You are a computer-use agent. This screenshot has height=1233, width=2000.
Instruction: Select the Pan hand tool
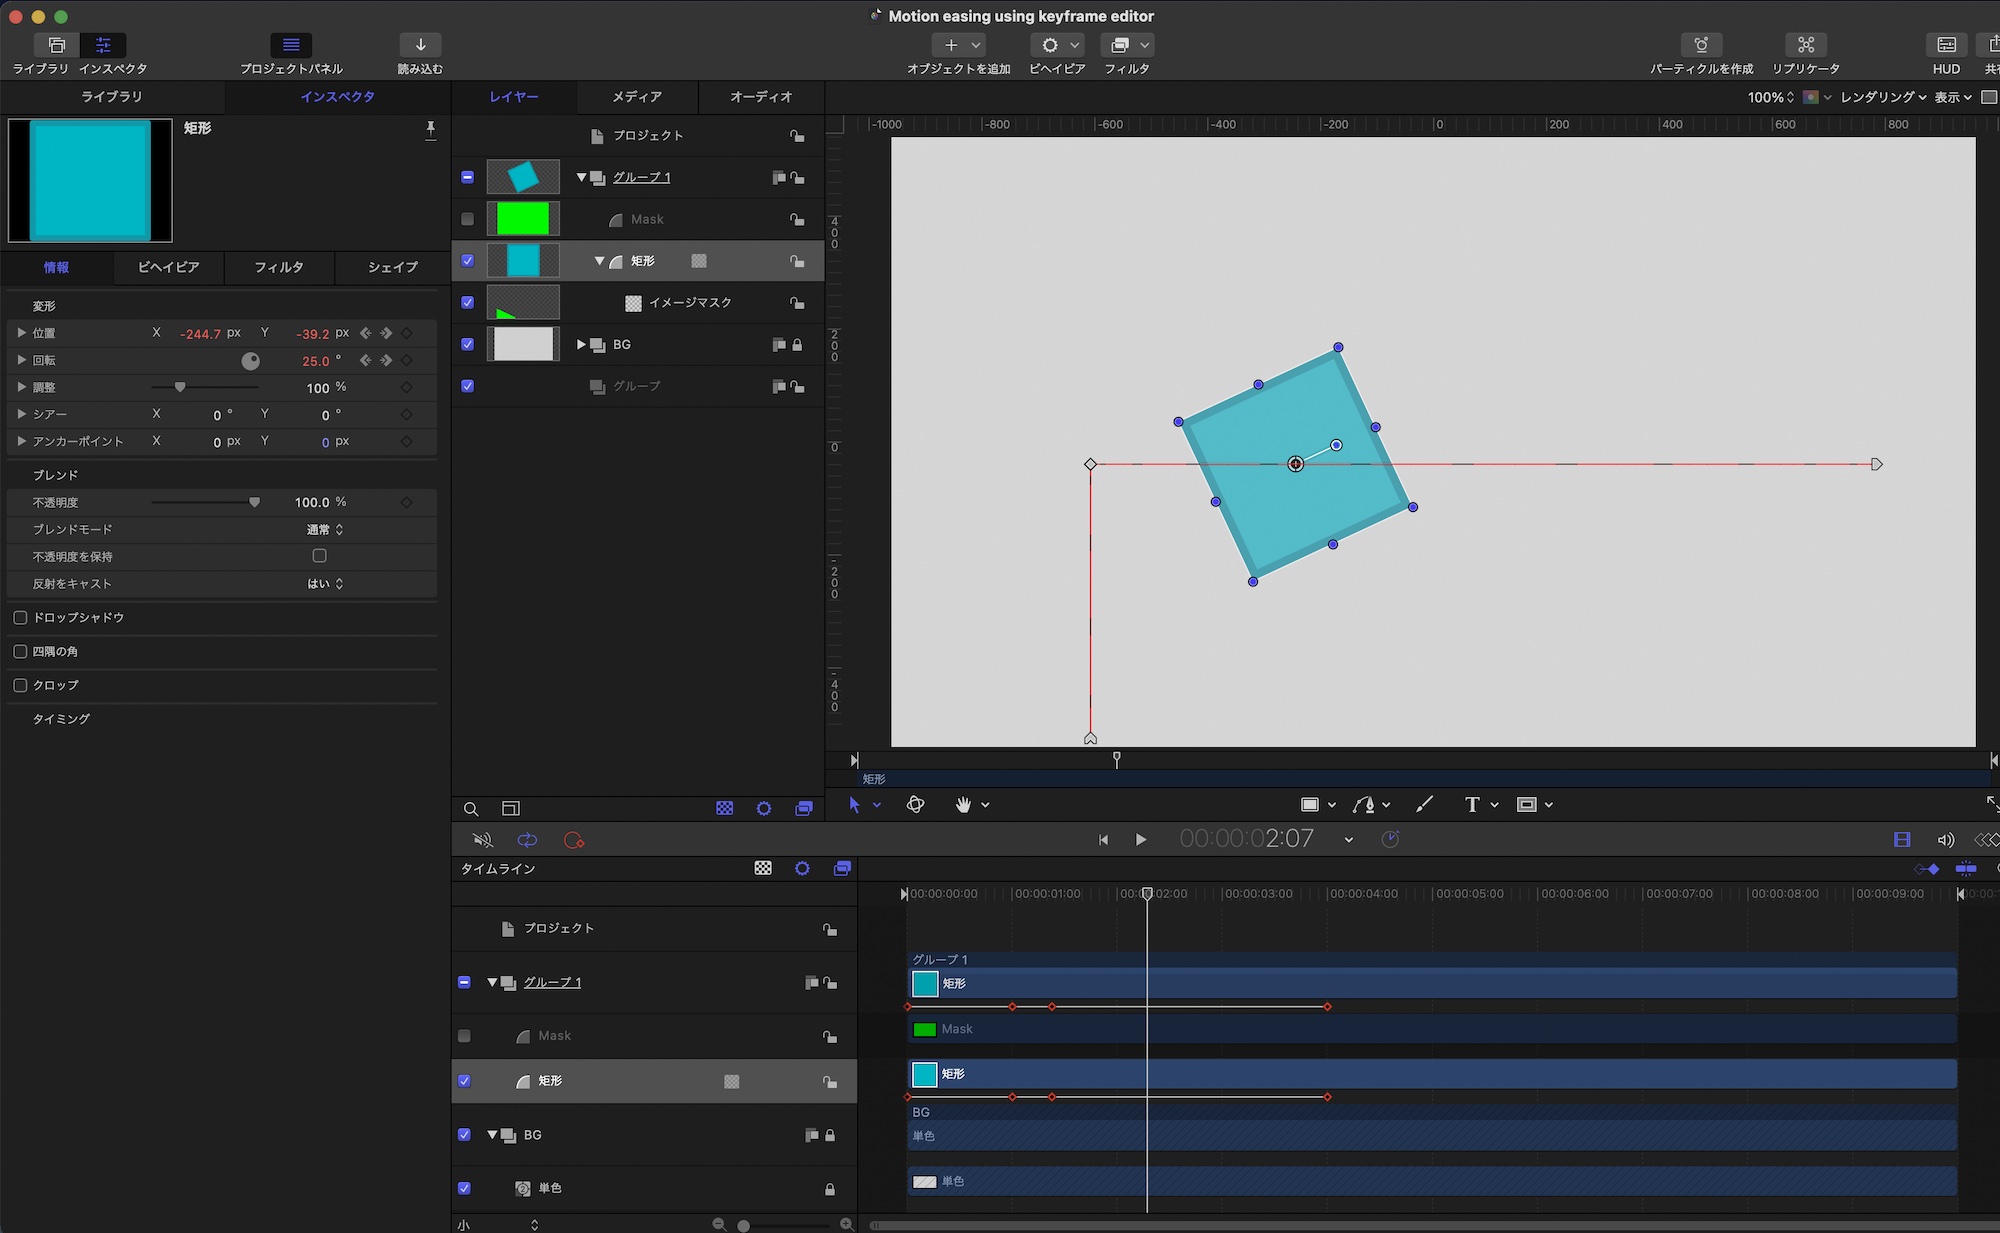click(x=963, y=805)
